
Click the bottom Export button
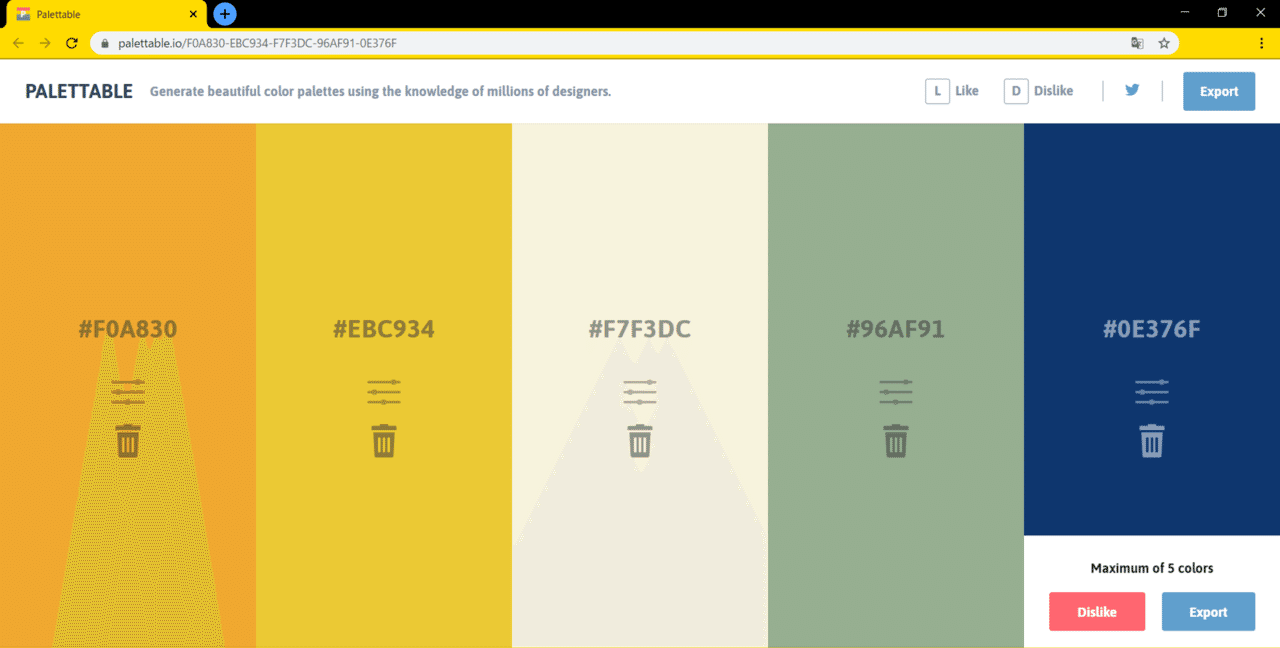click(x=1208, y=612)
